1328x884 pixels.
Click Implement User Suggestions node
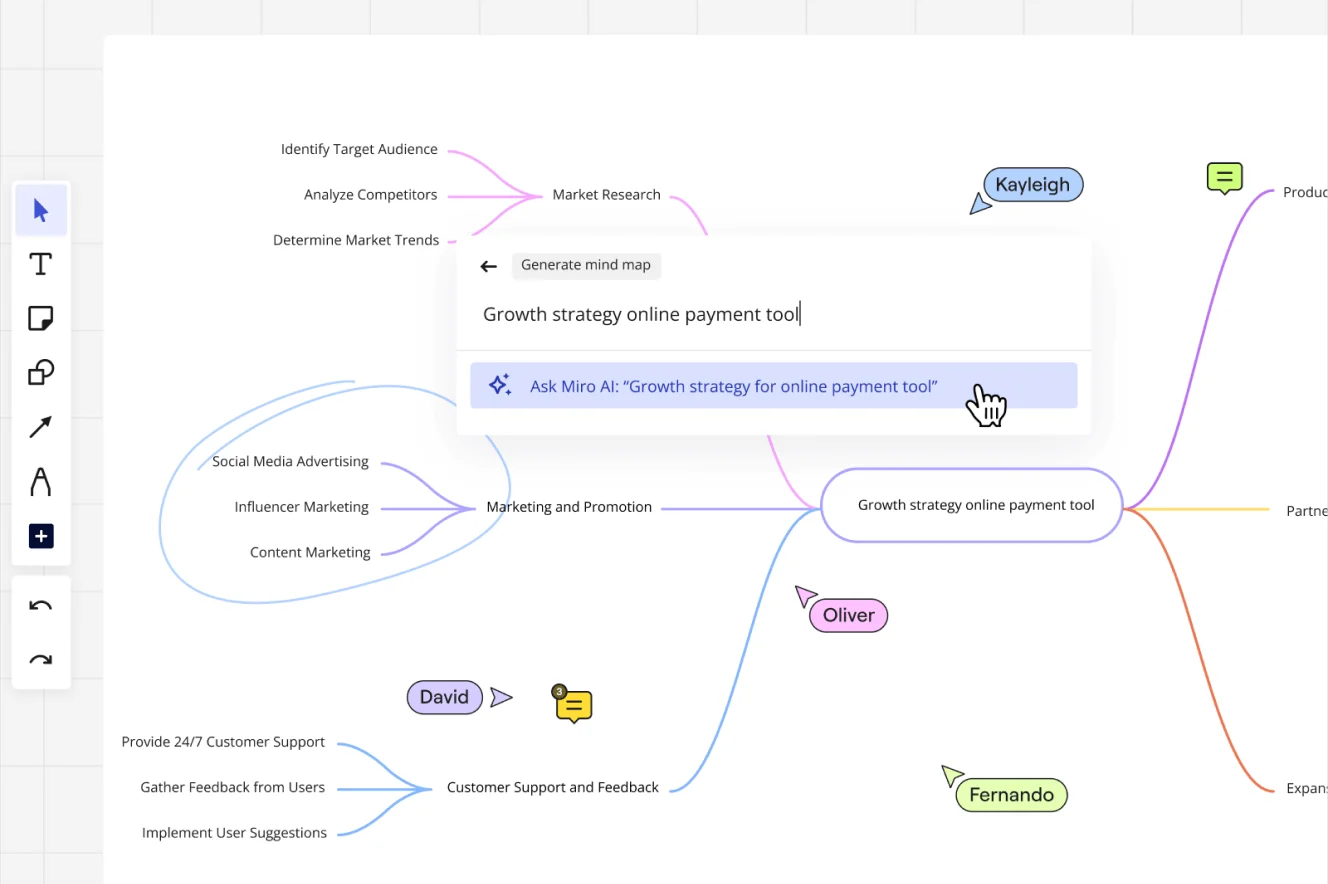click(x=234, y=833)
